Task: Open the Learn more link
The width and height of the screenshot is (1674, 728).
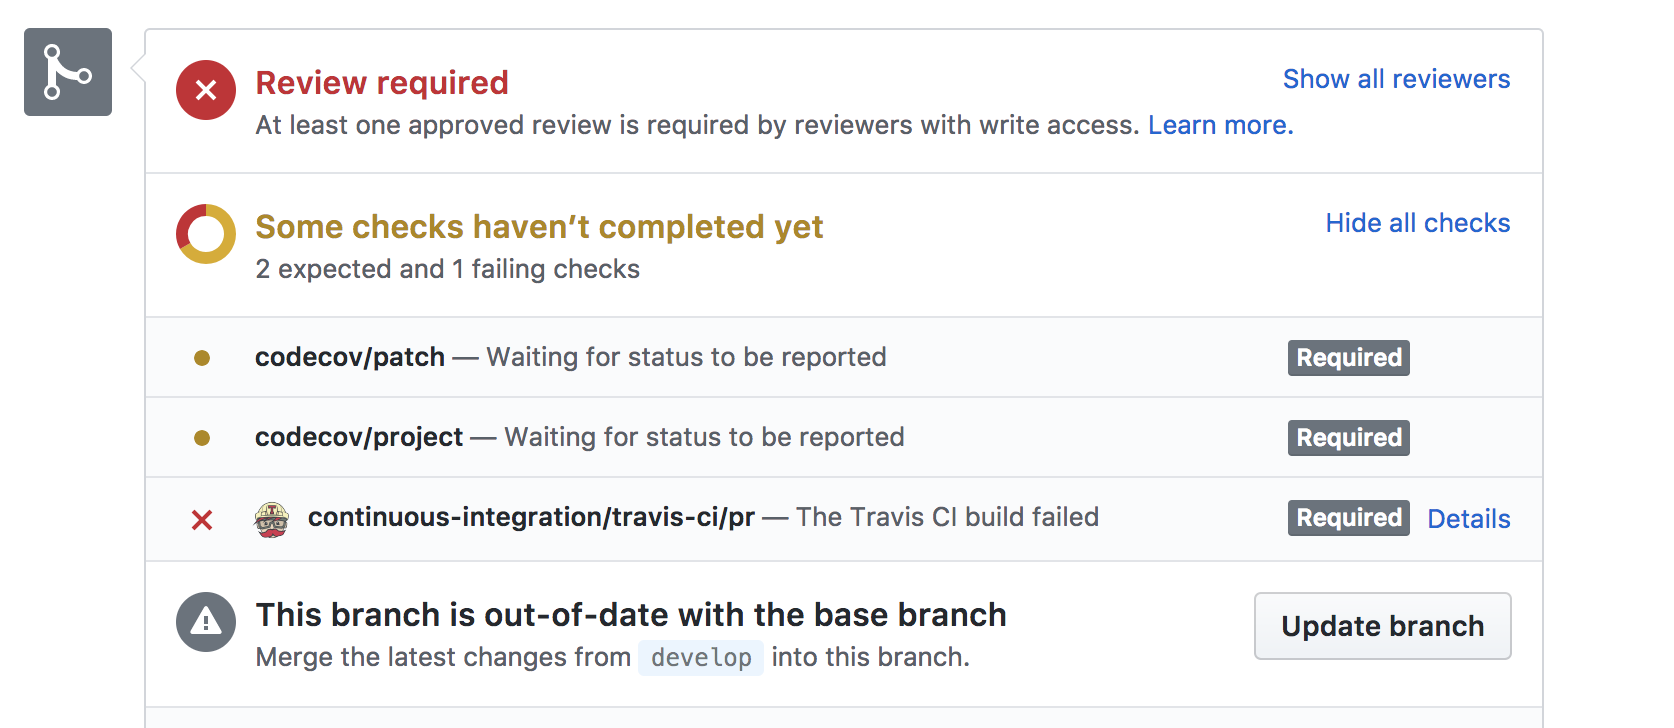Action: point(1220,125)
